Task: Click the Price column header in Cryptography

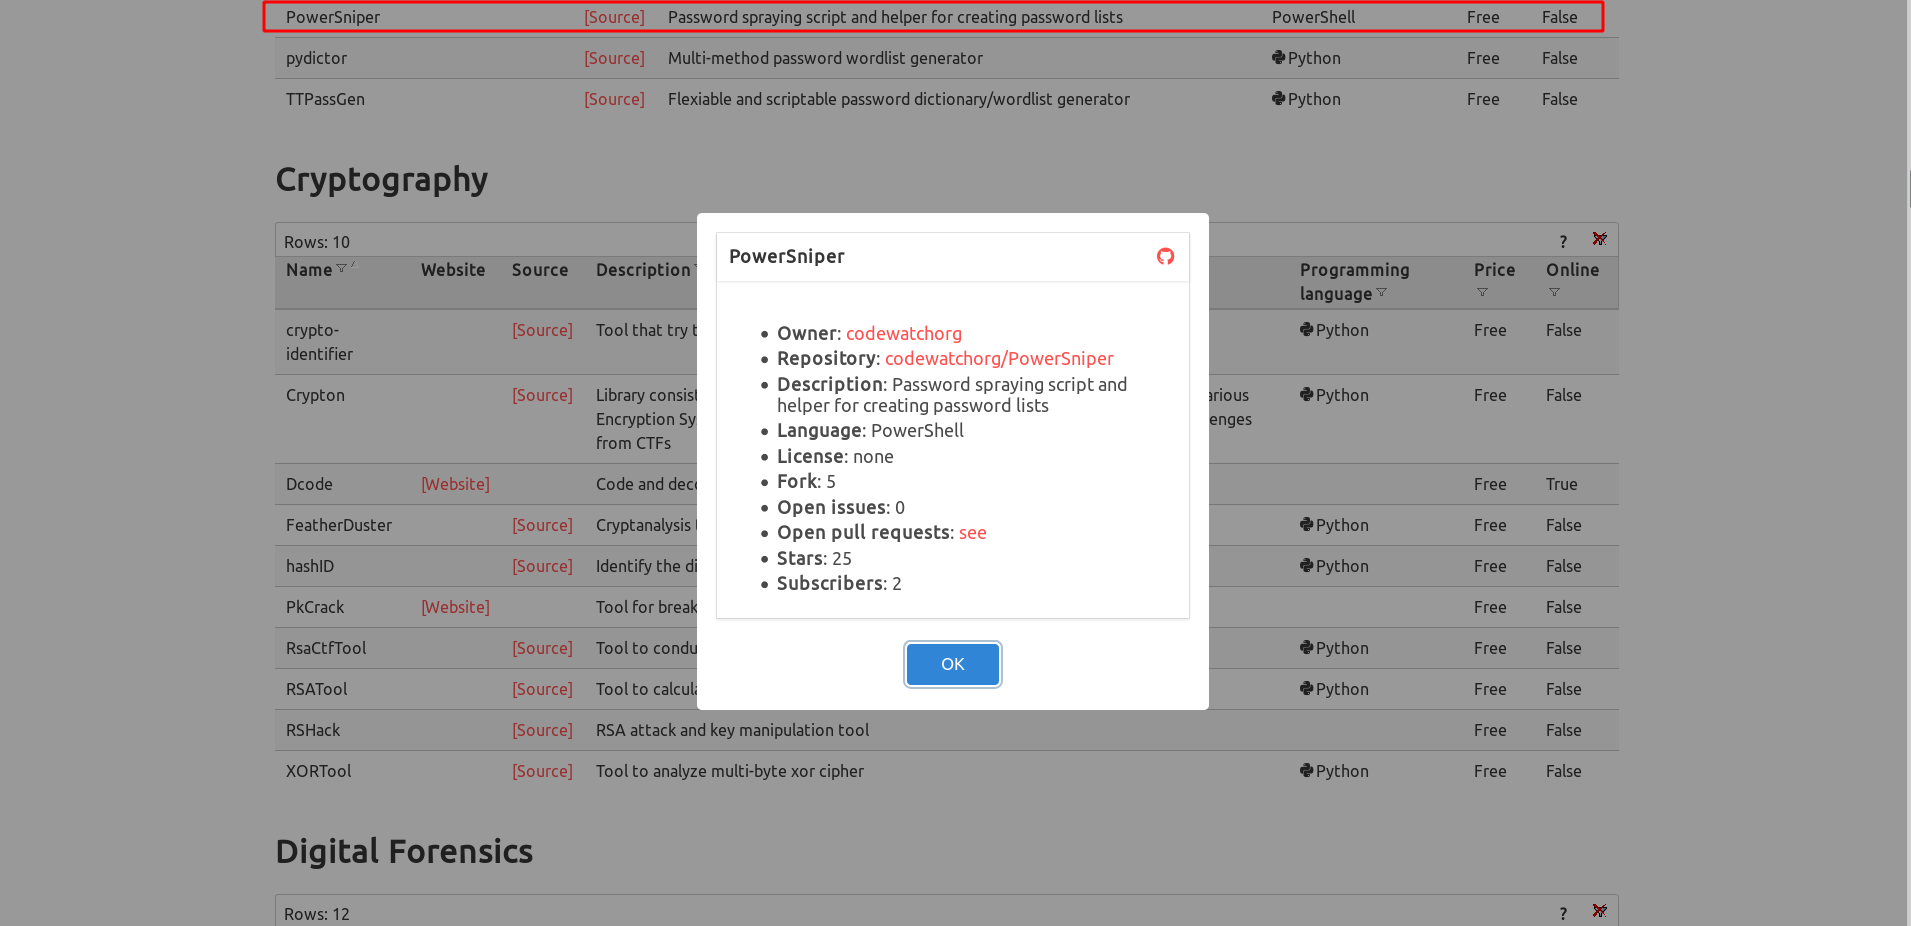Action: pyautogui.click(x=1494, y=270)
